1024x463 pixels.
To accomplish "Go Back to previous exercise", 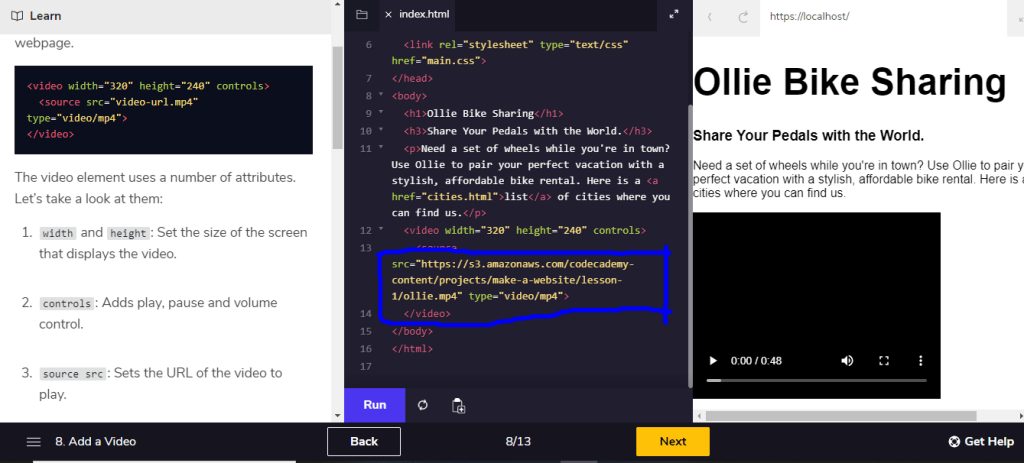I will tap(364, 441).
